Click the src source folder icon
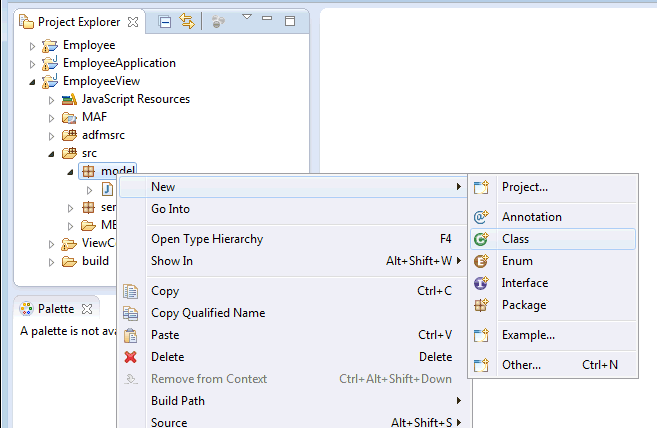 click(69, 153)
